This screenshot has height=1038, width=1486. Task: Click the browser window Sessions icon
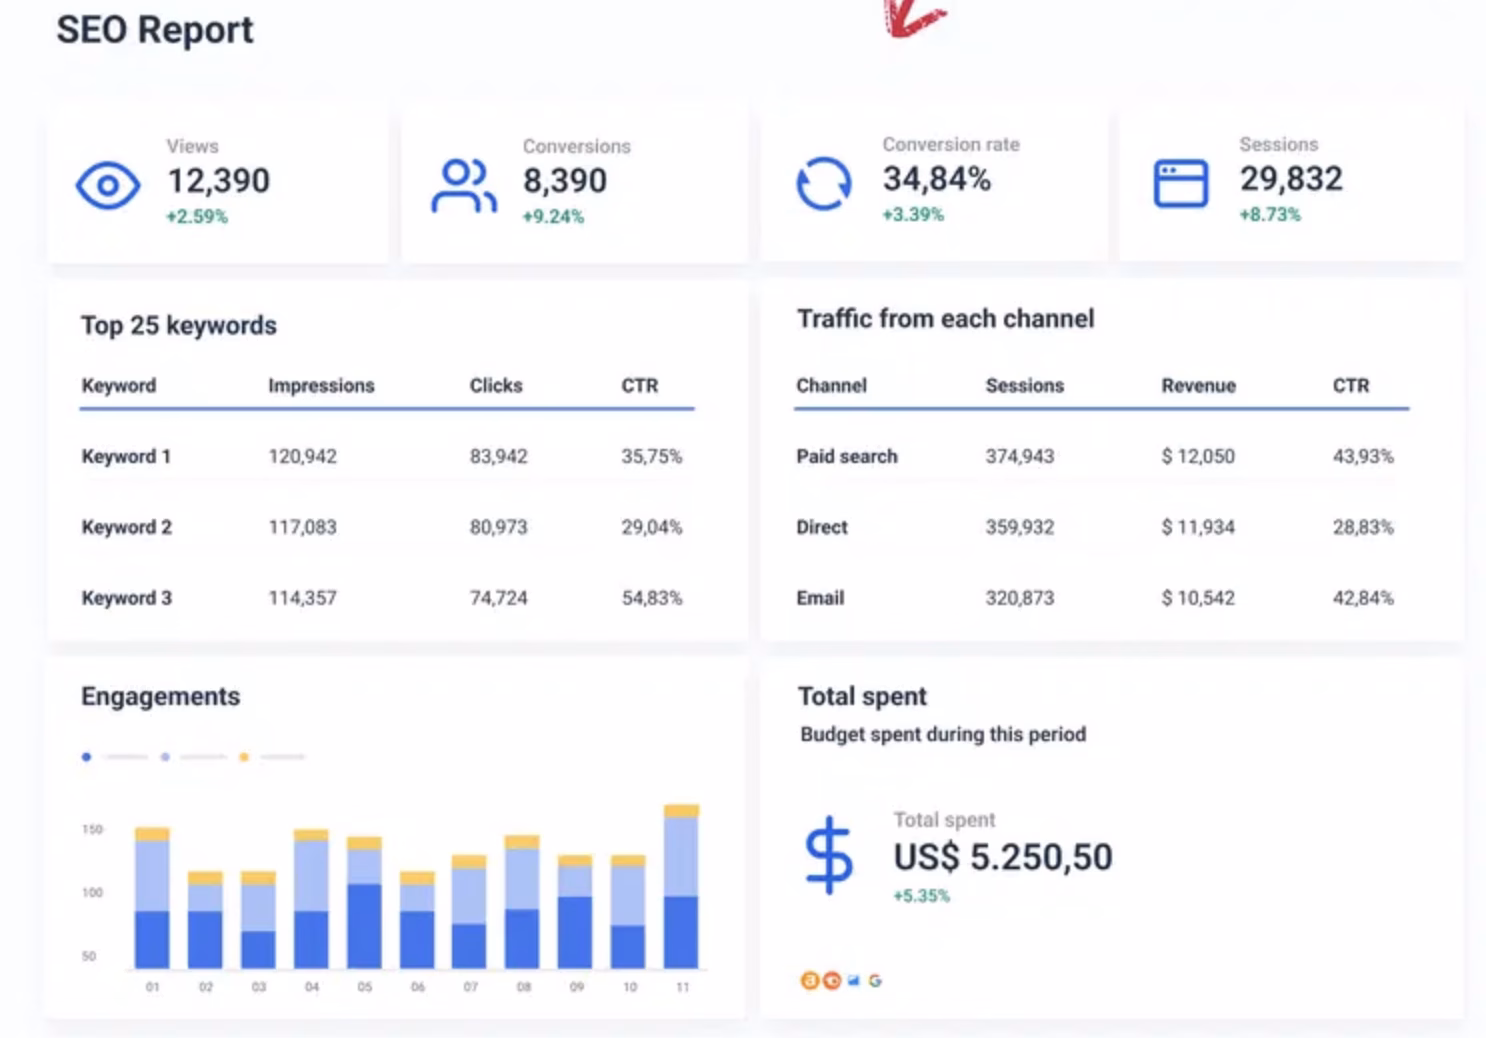click(x=1180, y=184)
